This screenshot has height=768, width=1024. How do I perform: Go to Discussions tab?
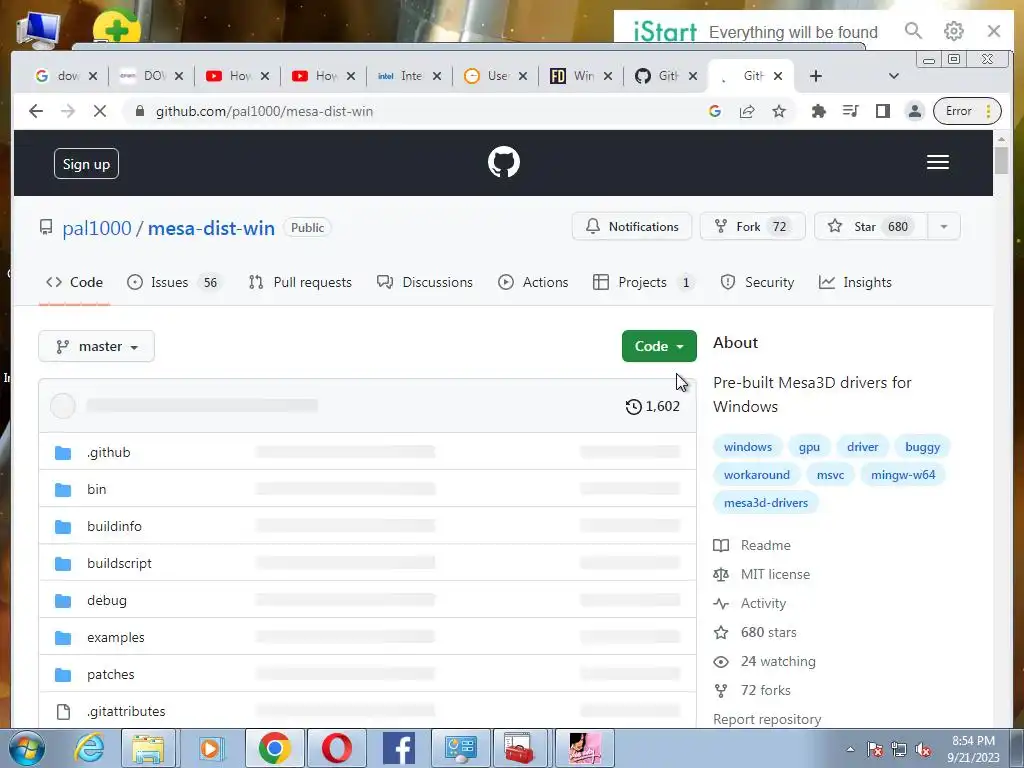[425, 282]
